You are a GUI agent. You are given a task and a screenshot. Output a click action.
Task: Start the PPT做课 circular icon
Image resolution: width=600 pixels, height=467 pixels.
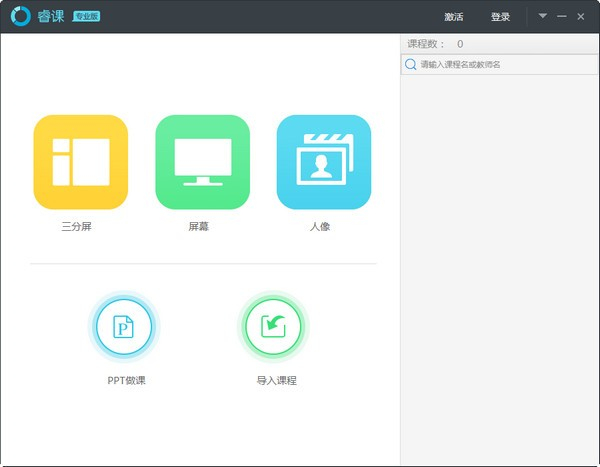[123, 326]
